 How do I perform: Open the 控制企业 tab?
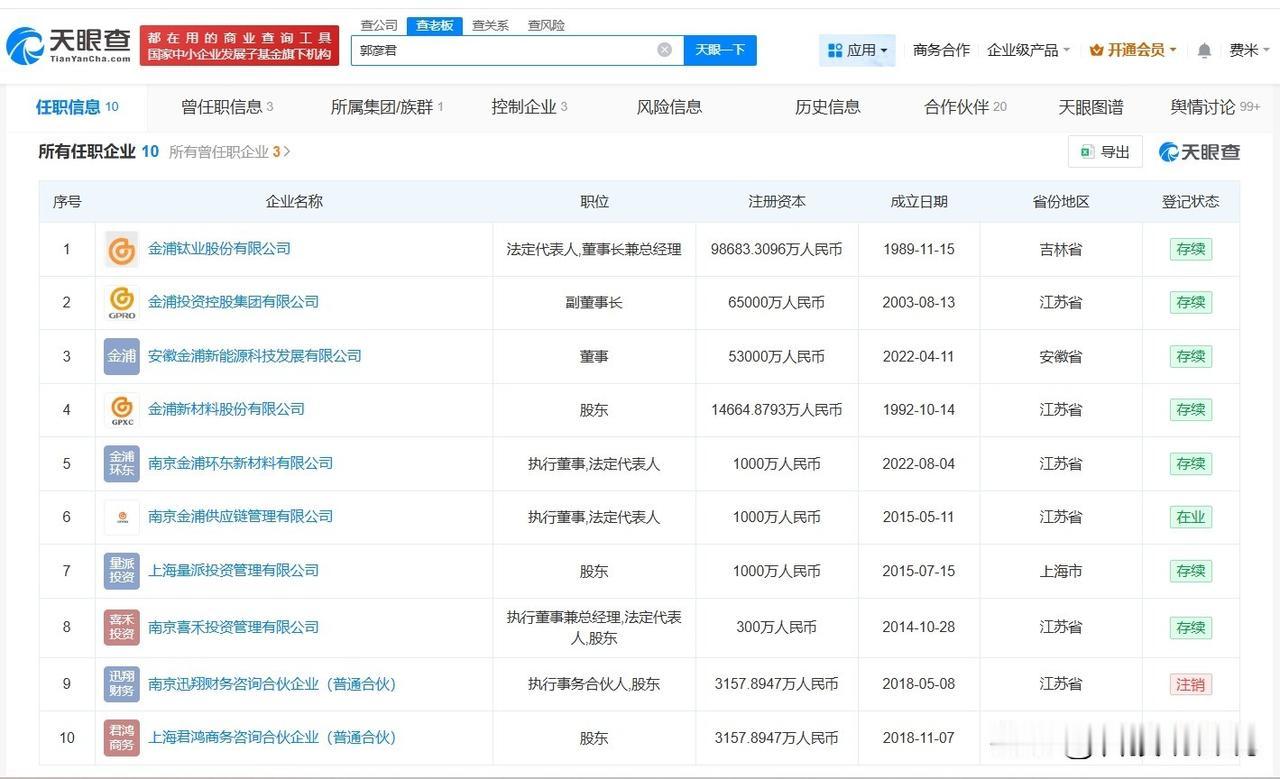(x=529, y=107)
